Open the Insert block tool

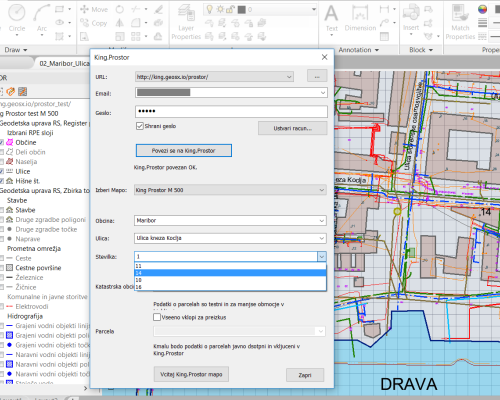tap(411, 17)
